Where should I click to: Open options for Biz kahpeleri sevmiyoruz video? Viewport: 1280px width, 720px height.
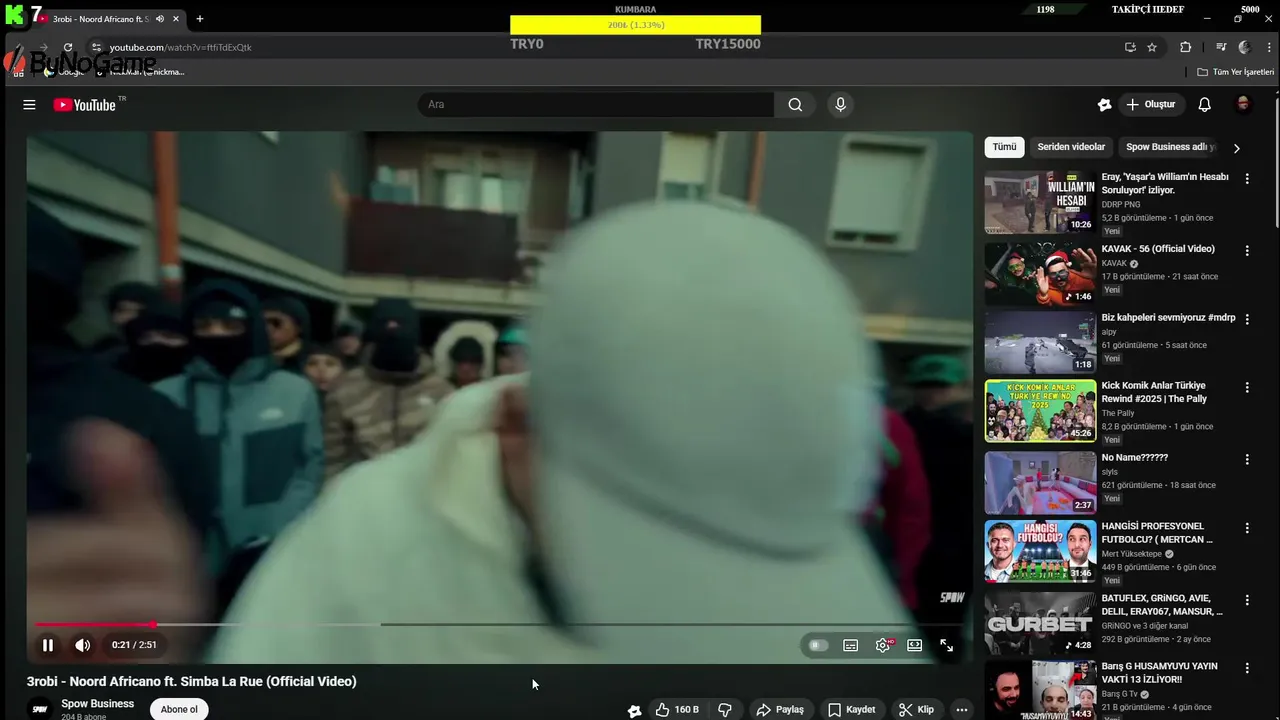coord(1247,319)
